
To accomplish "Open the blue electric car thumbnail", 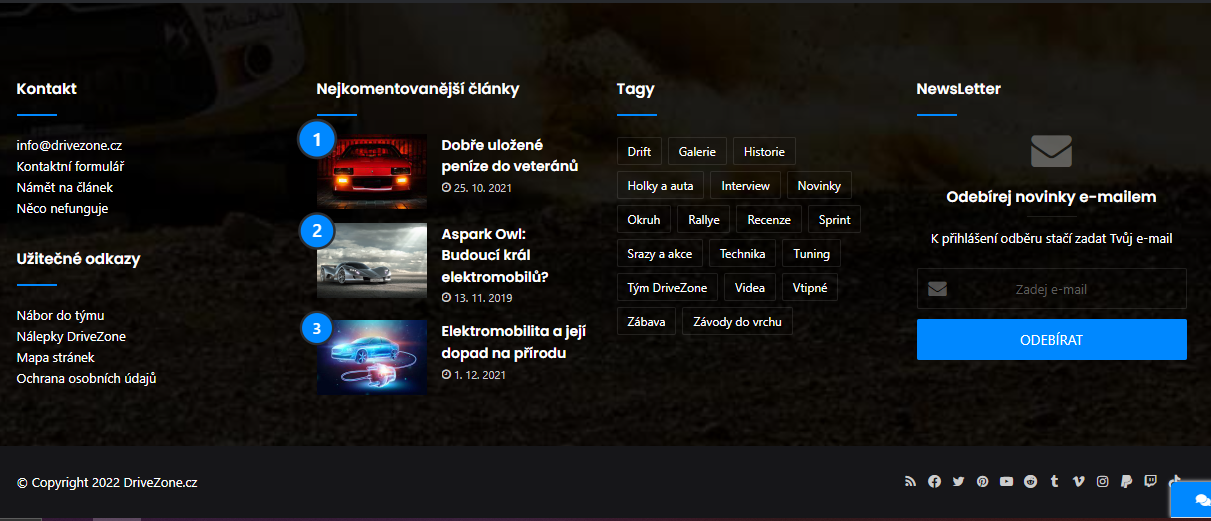I will pyautogui.click(x=372, y=357).
